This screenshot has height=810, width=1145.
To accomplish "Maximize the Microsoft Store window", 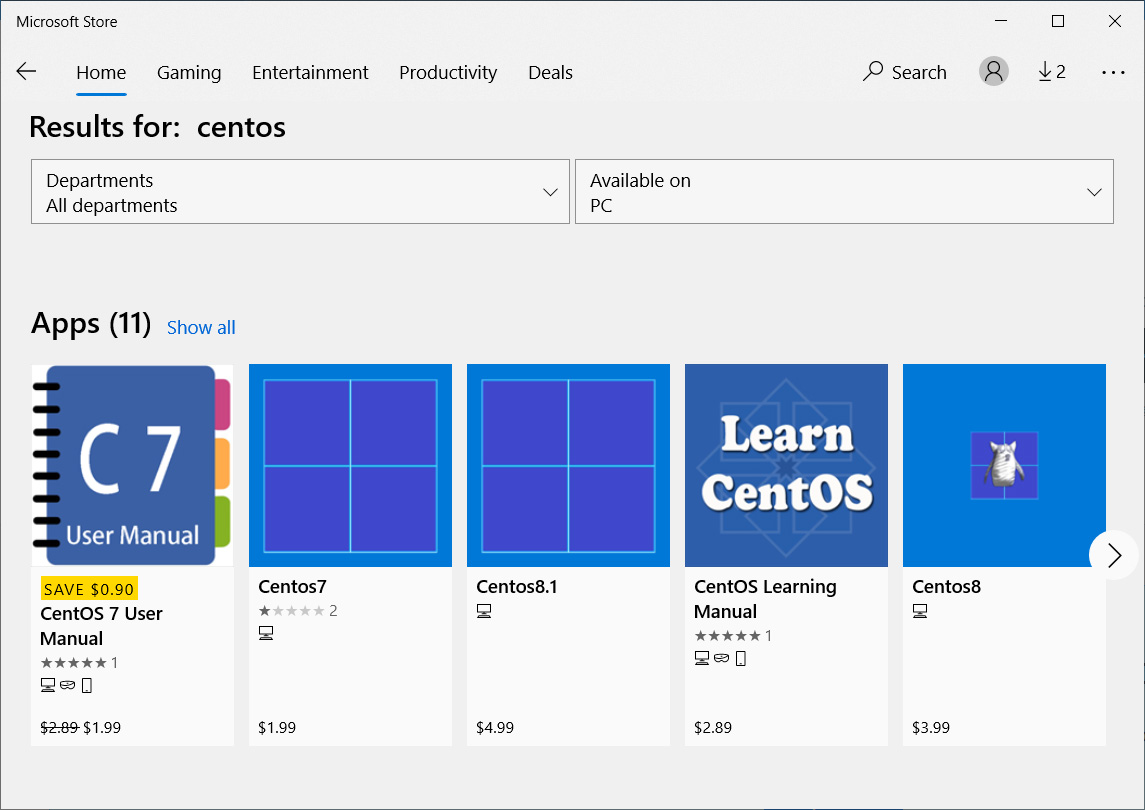I will [x=1057, y=21].
